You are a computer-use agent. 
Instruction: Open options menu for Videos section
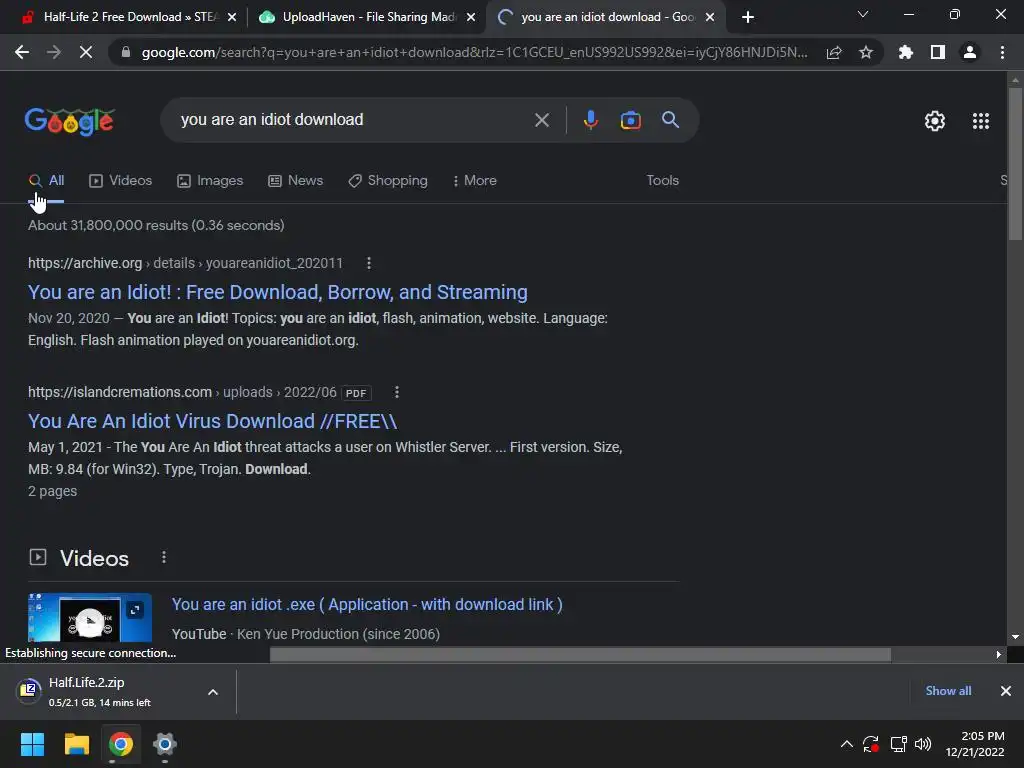click(164, 557)
